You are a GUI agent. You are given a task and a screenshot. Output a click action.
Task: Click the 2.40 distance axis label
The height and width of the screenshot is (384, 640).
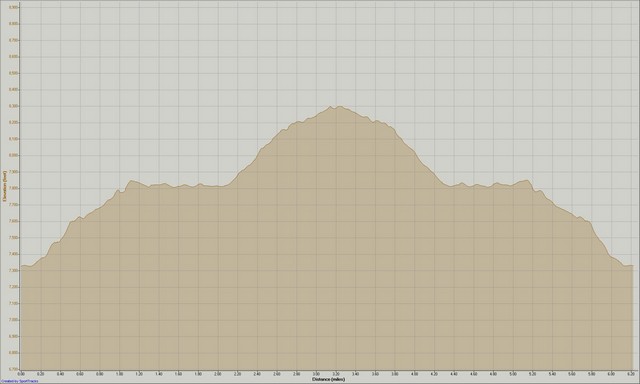[257, 374]
